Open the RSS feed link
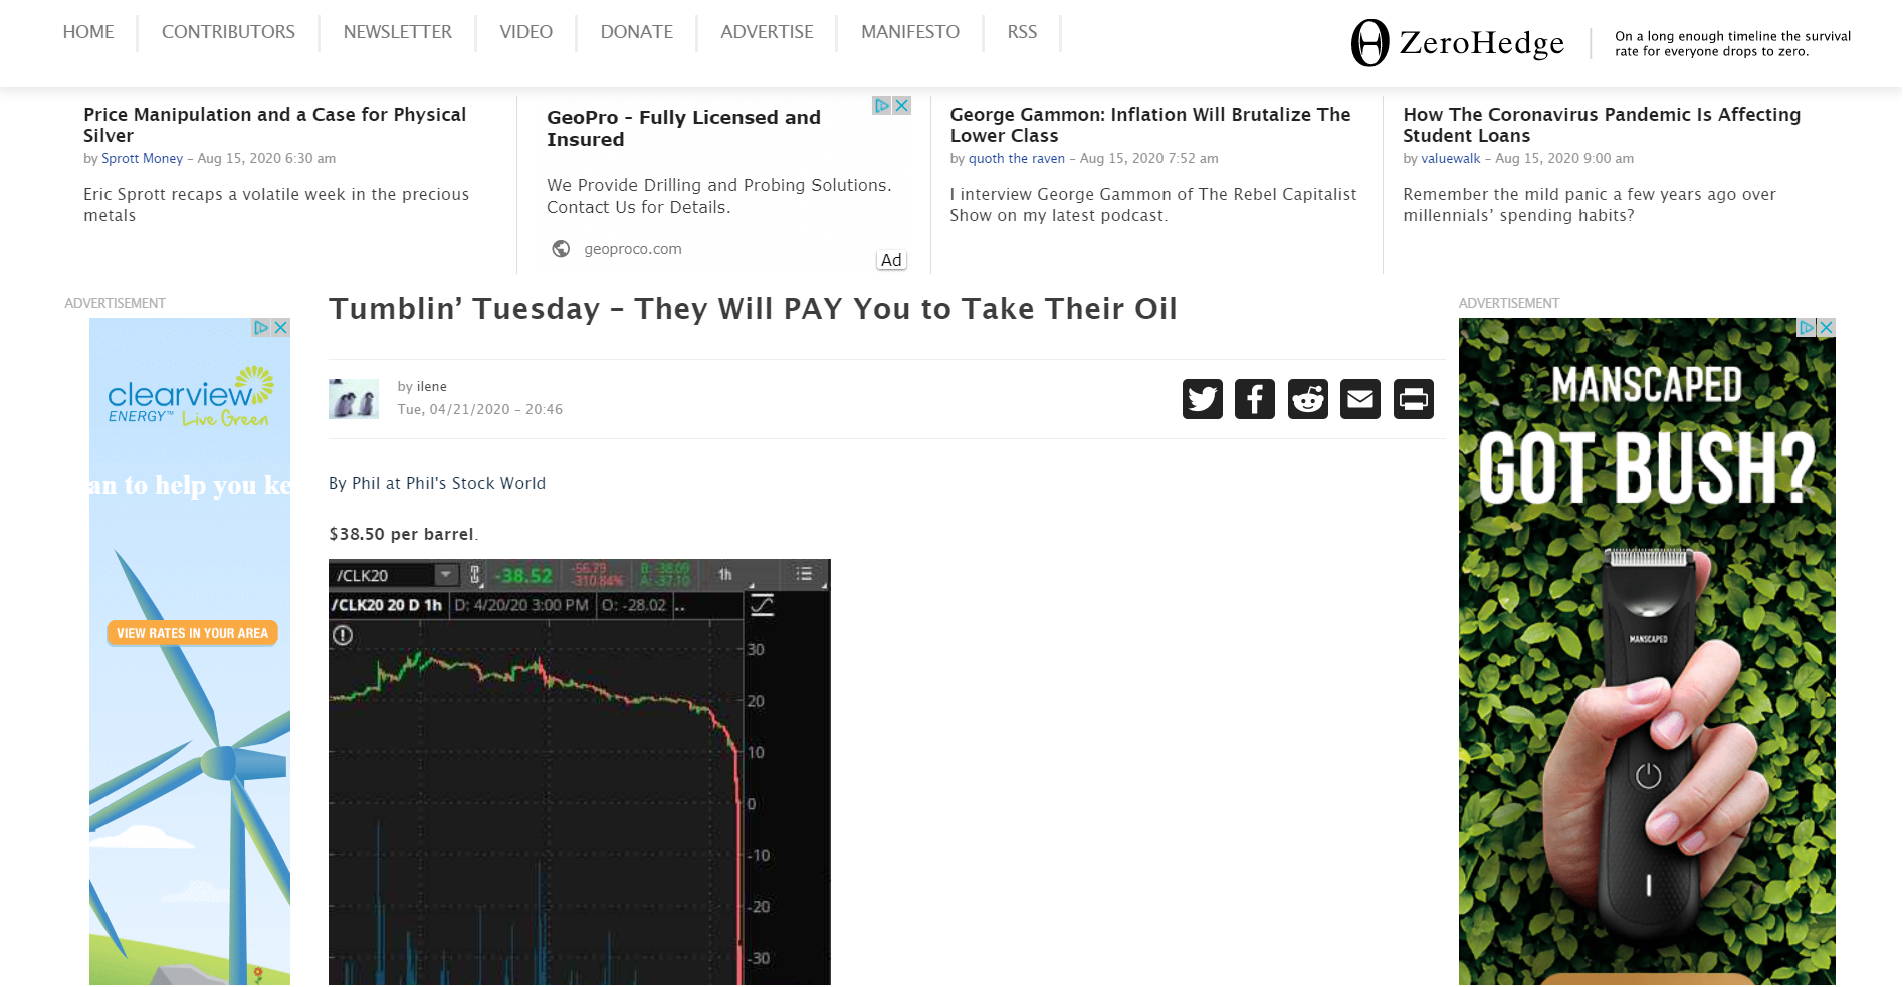This screenshot has width=1903, height=987. tap(1022, 32)
